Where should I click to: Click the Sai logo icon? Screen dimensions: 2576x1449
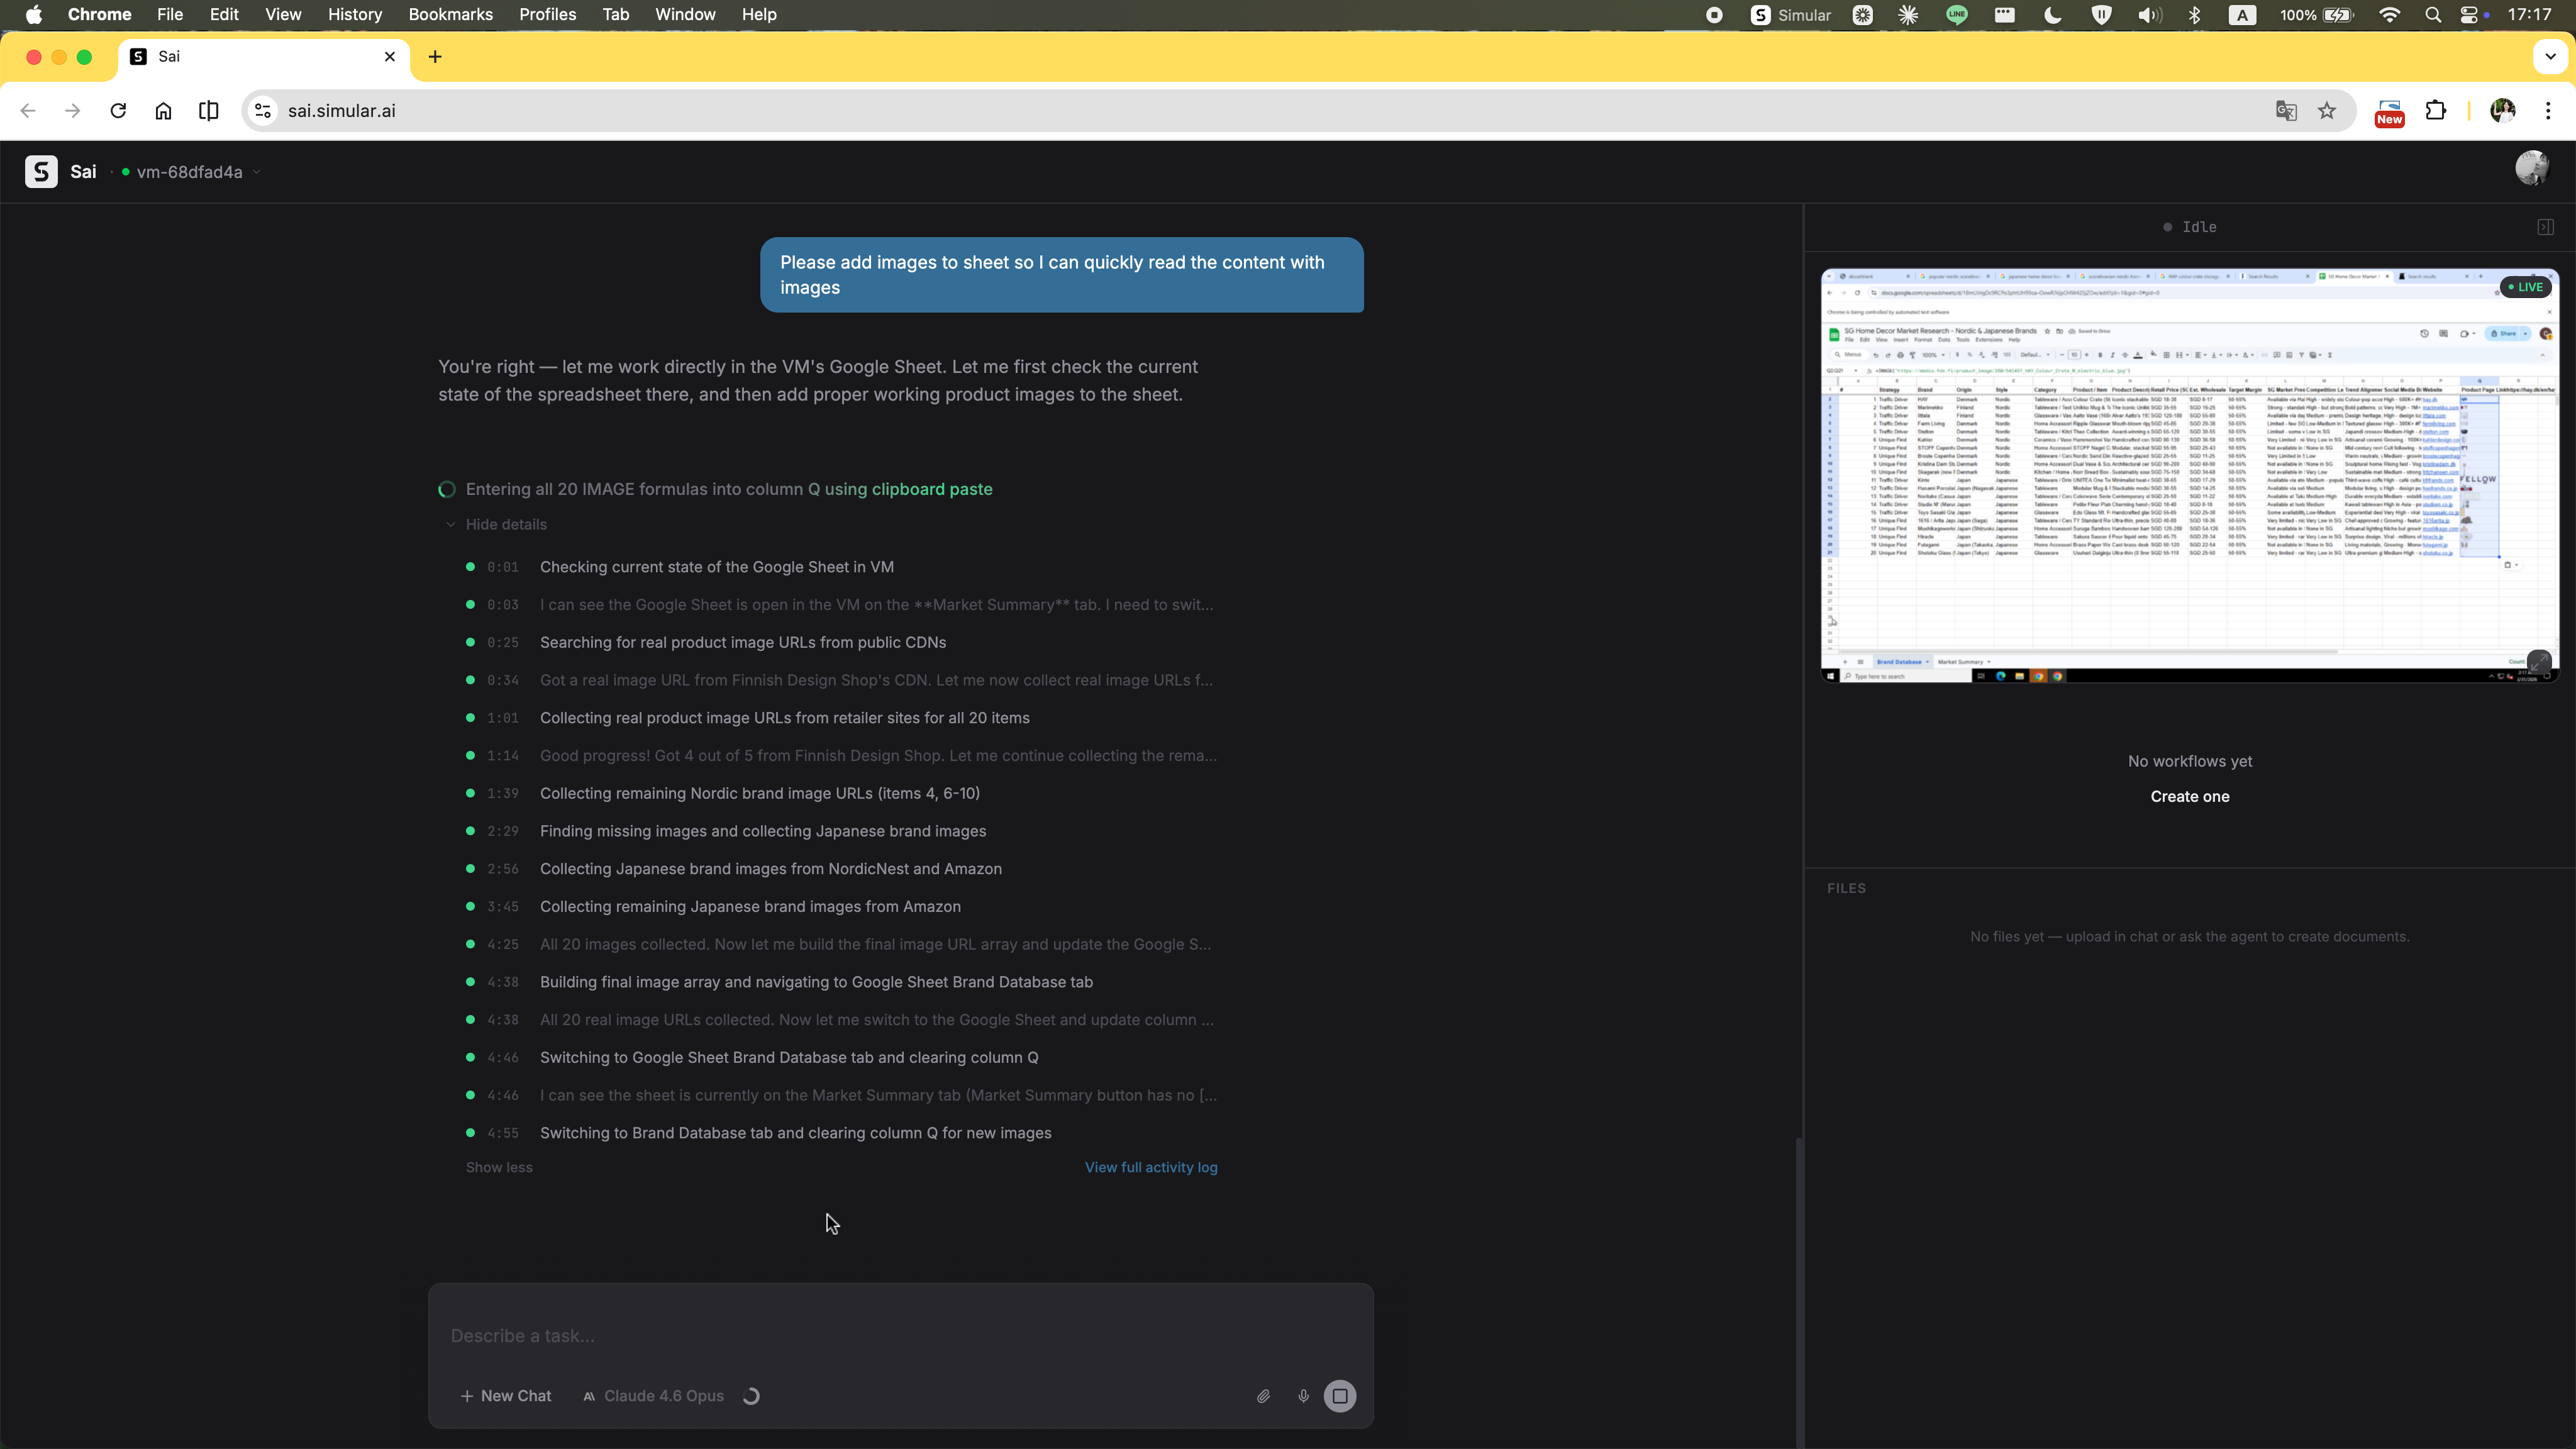click(41, 172)
